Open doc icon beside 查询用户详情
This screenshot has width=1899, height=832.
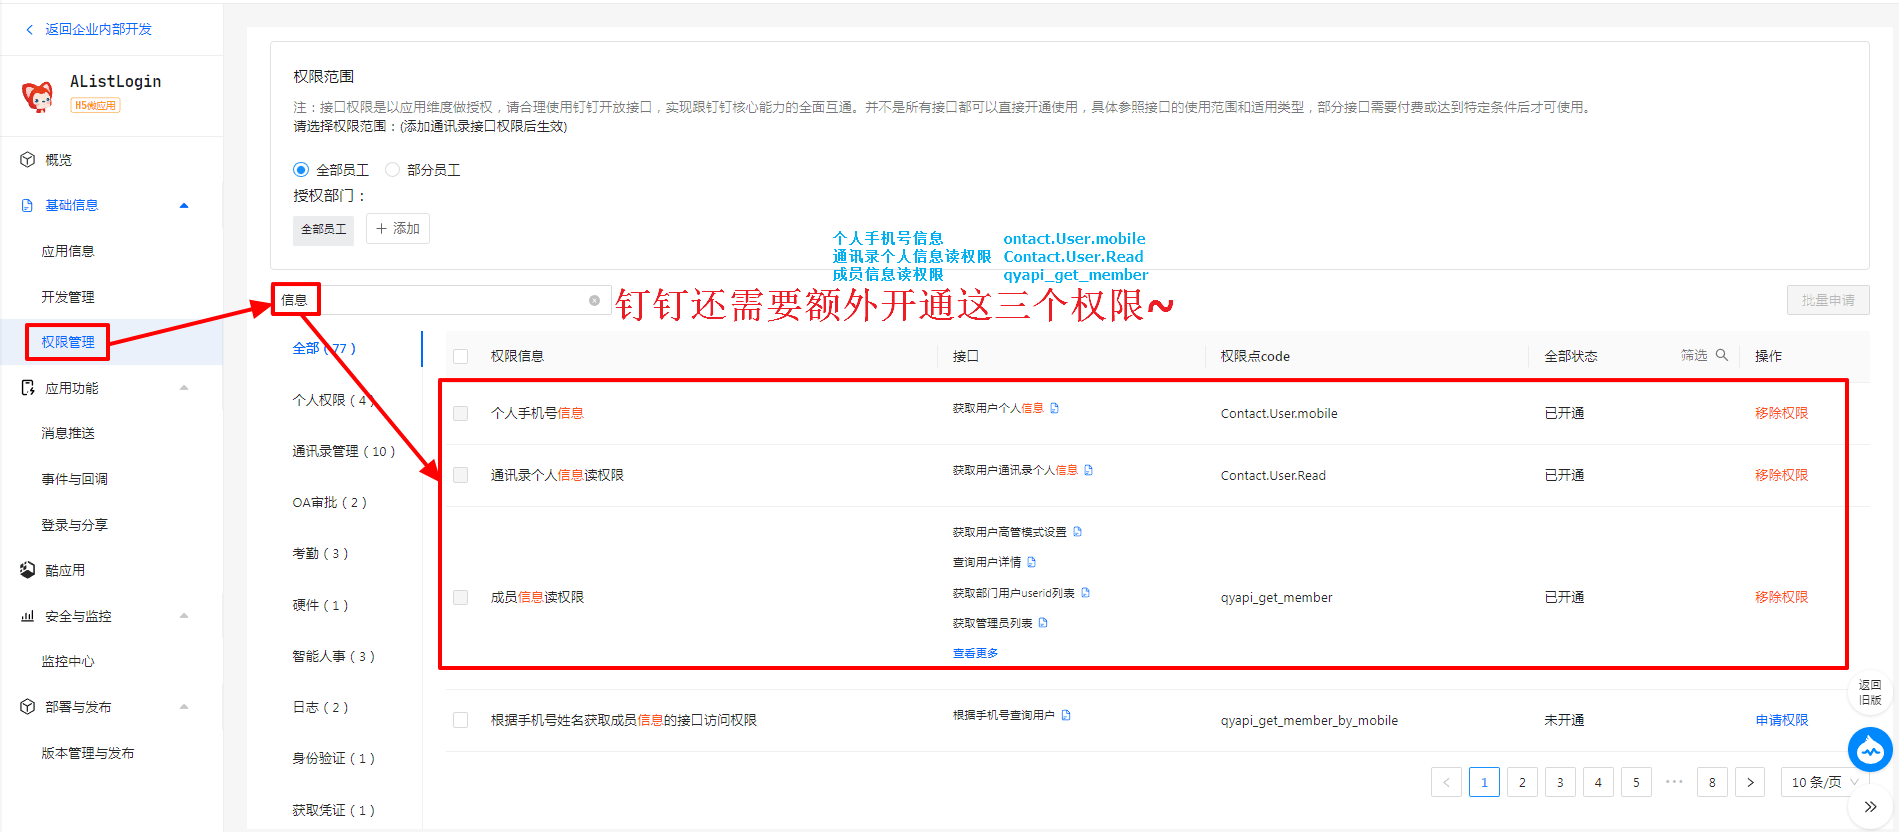tap(1032, 562)
